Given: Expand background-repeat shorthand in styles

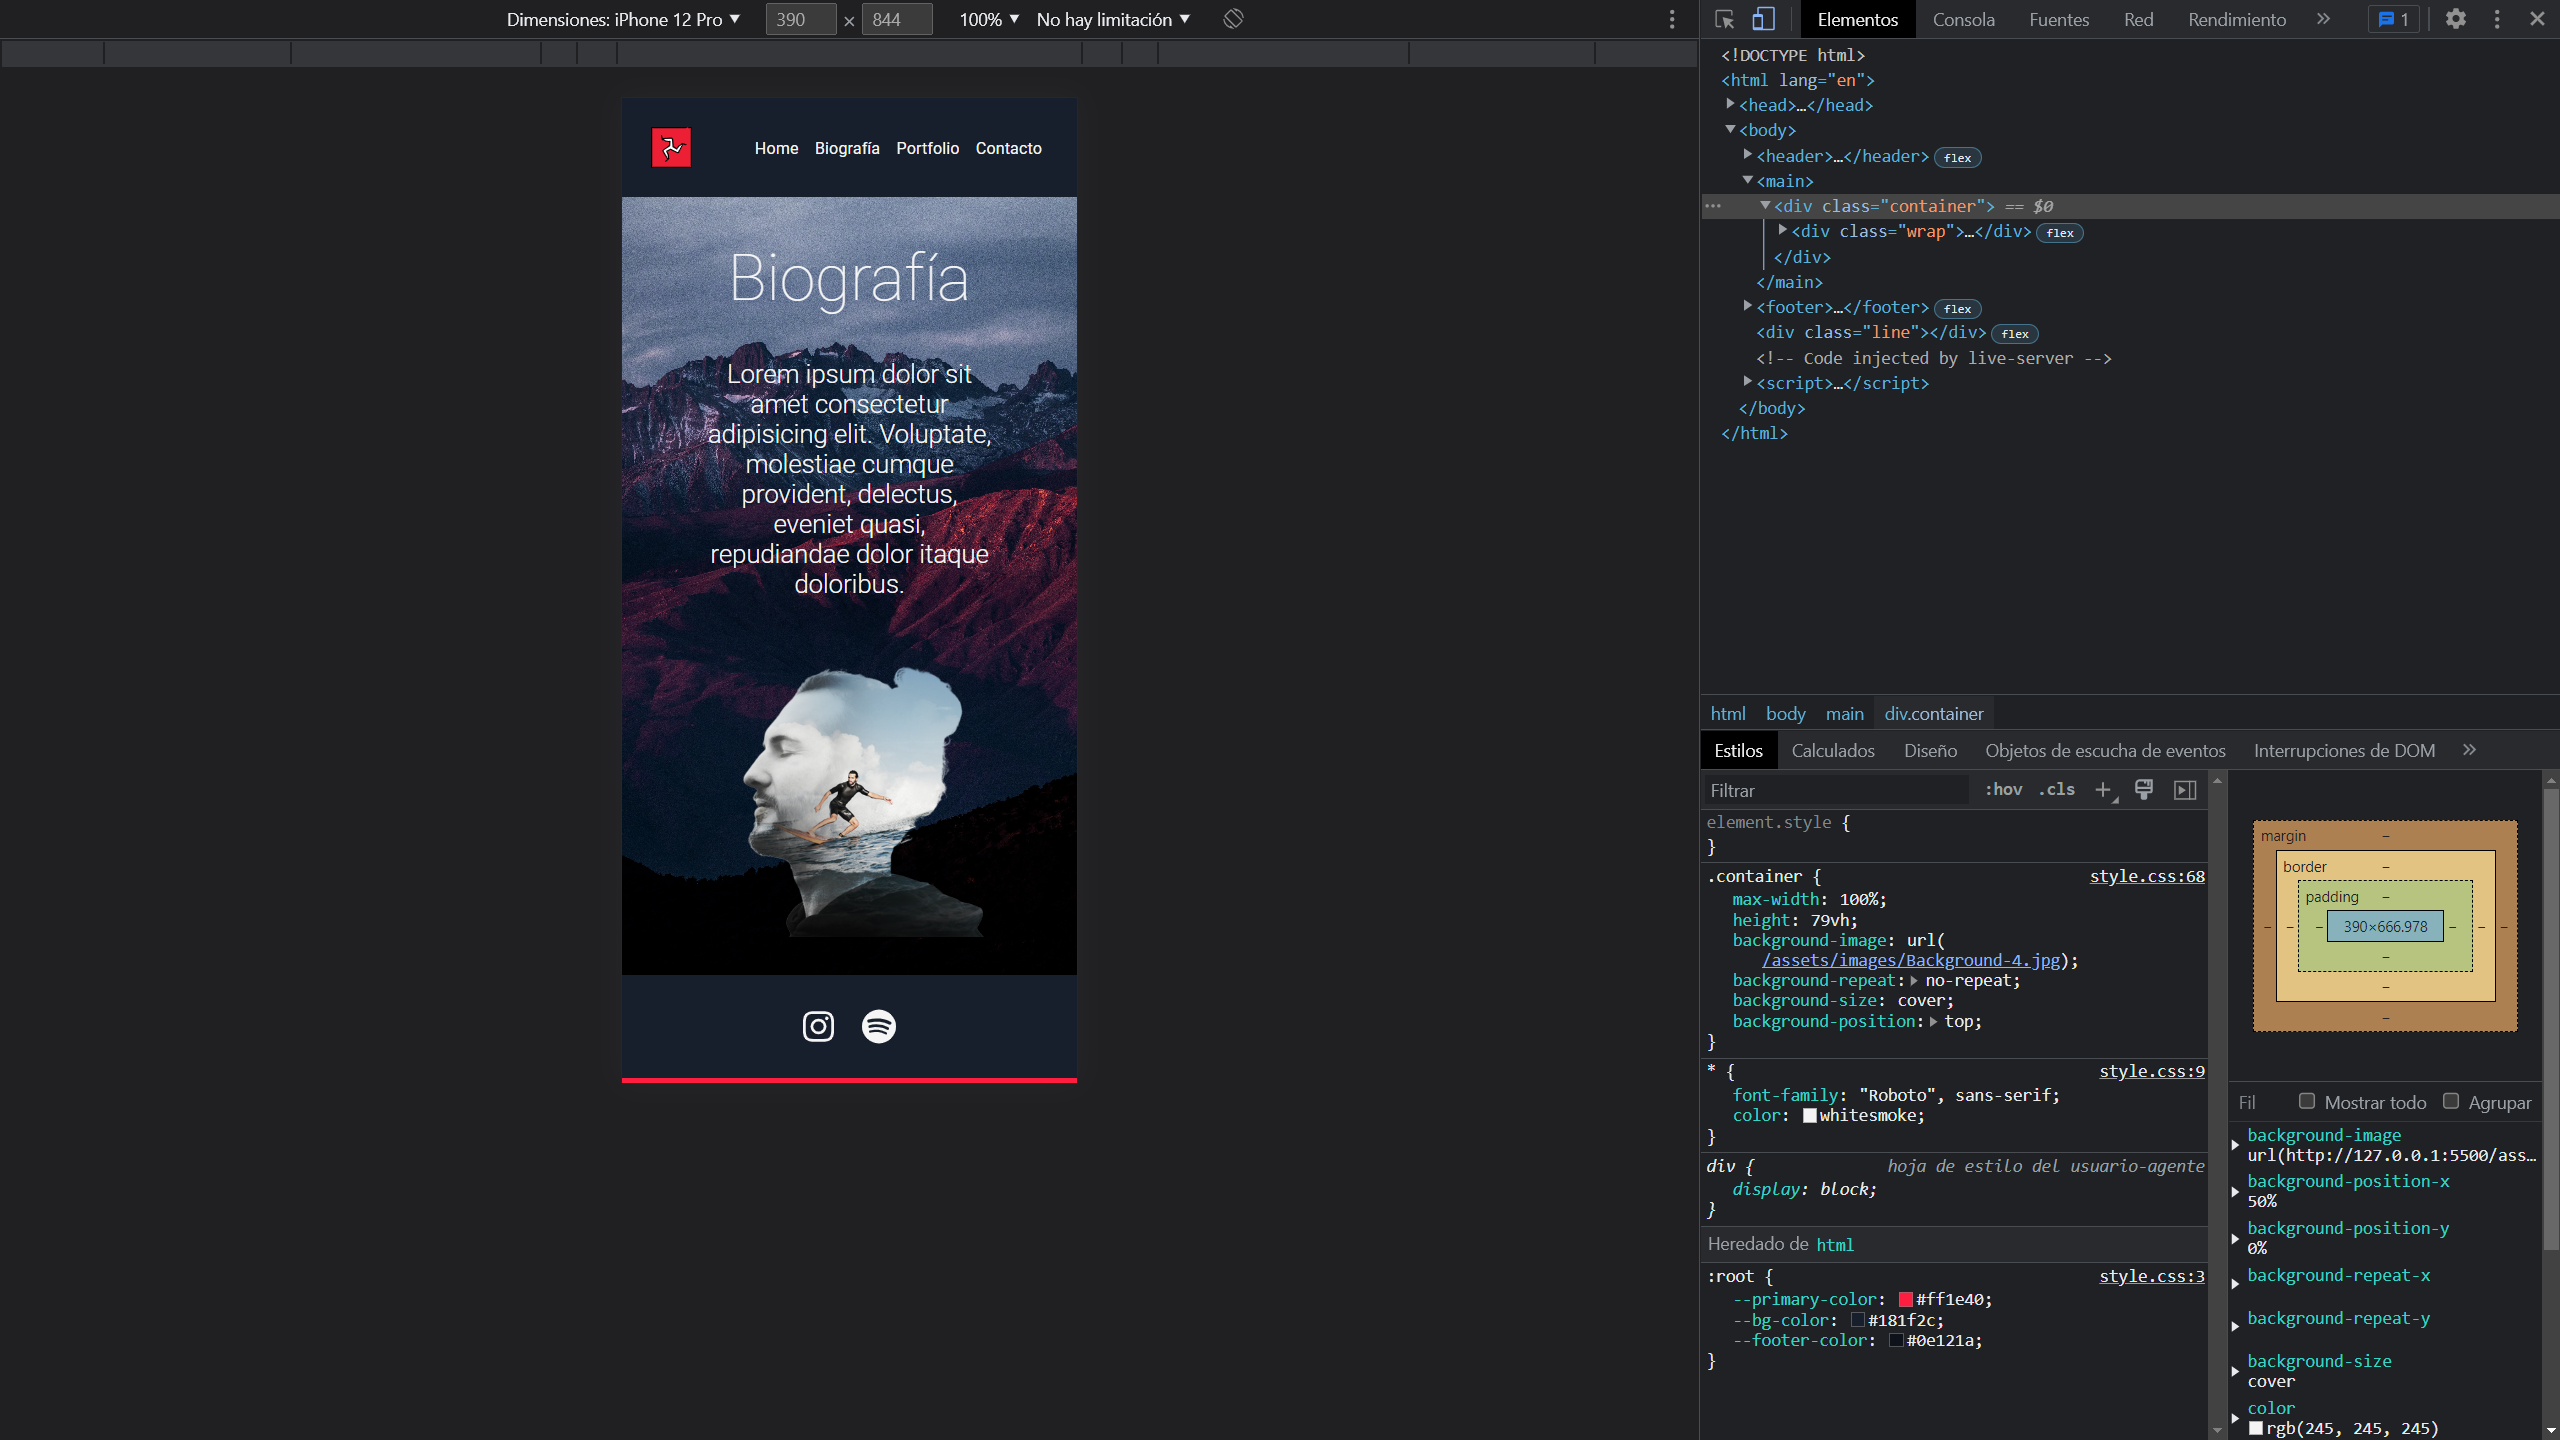Looking at the screenshot, I should (1914, 981).
